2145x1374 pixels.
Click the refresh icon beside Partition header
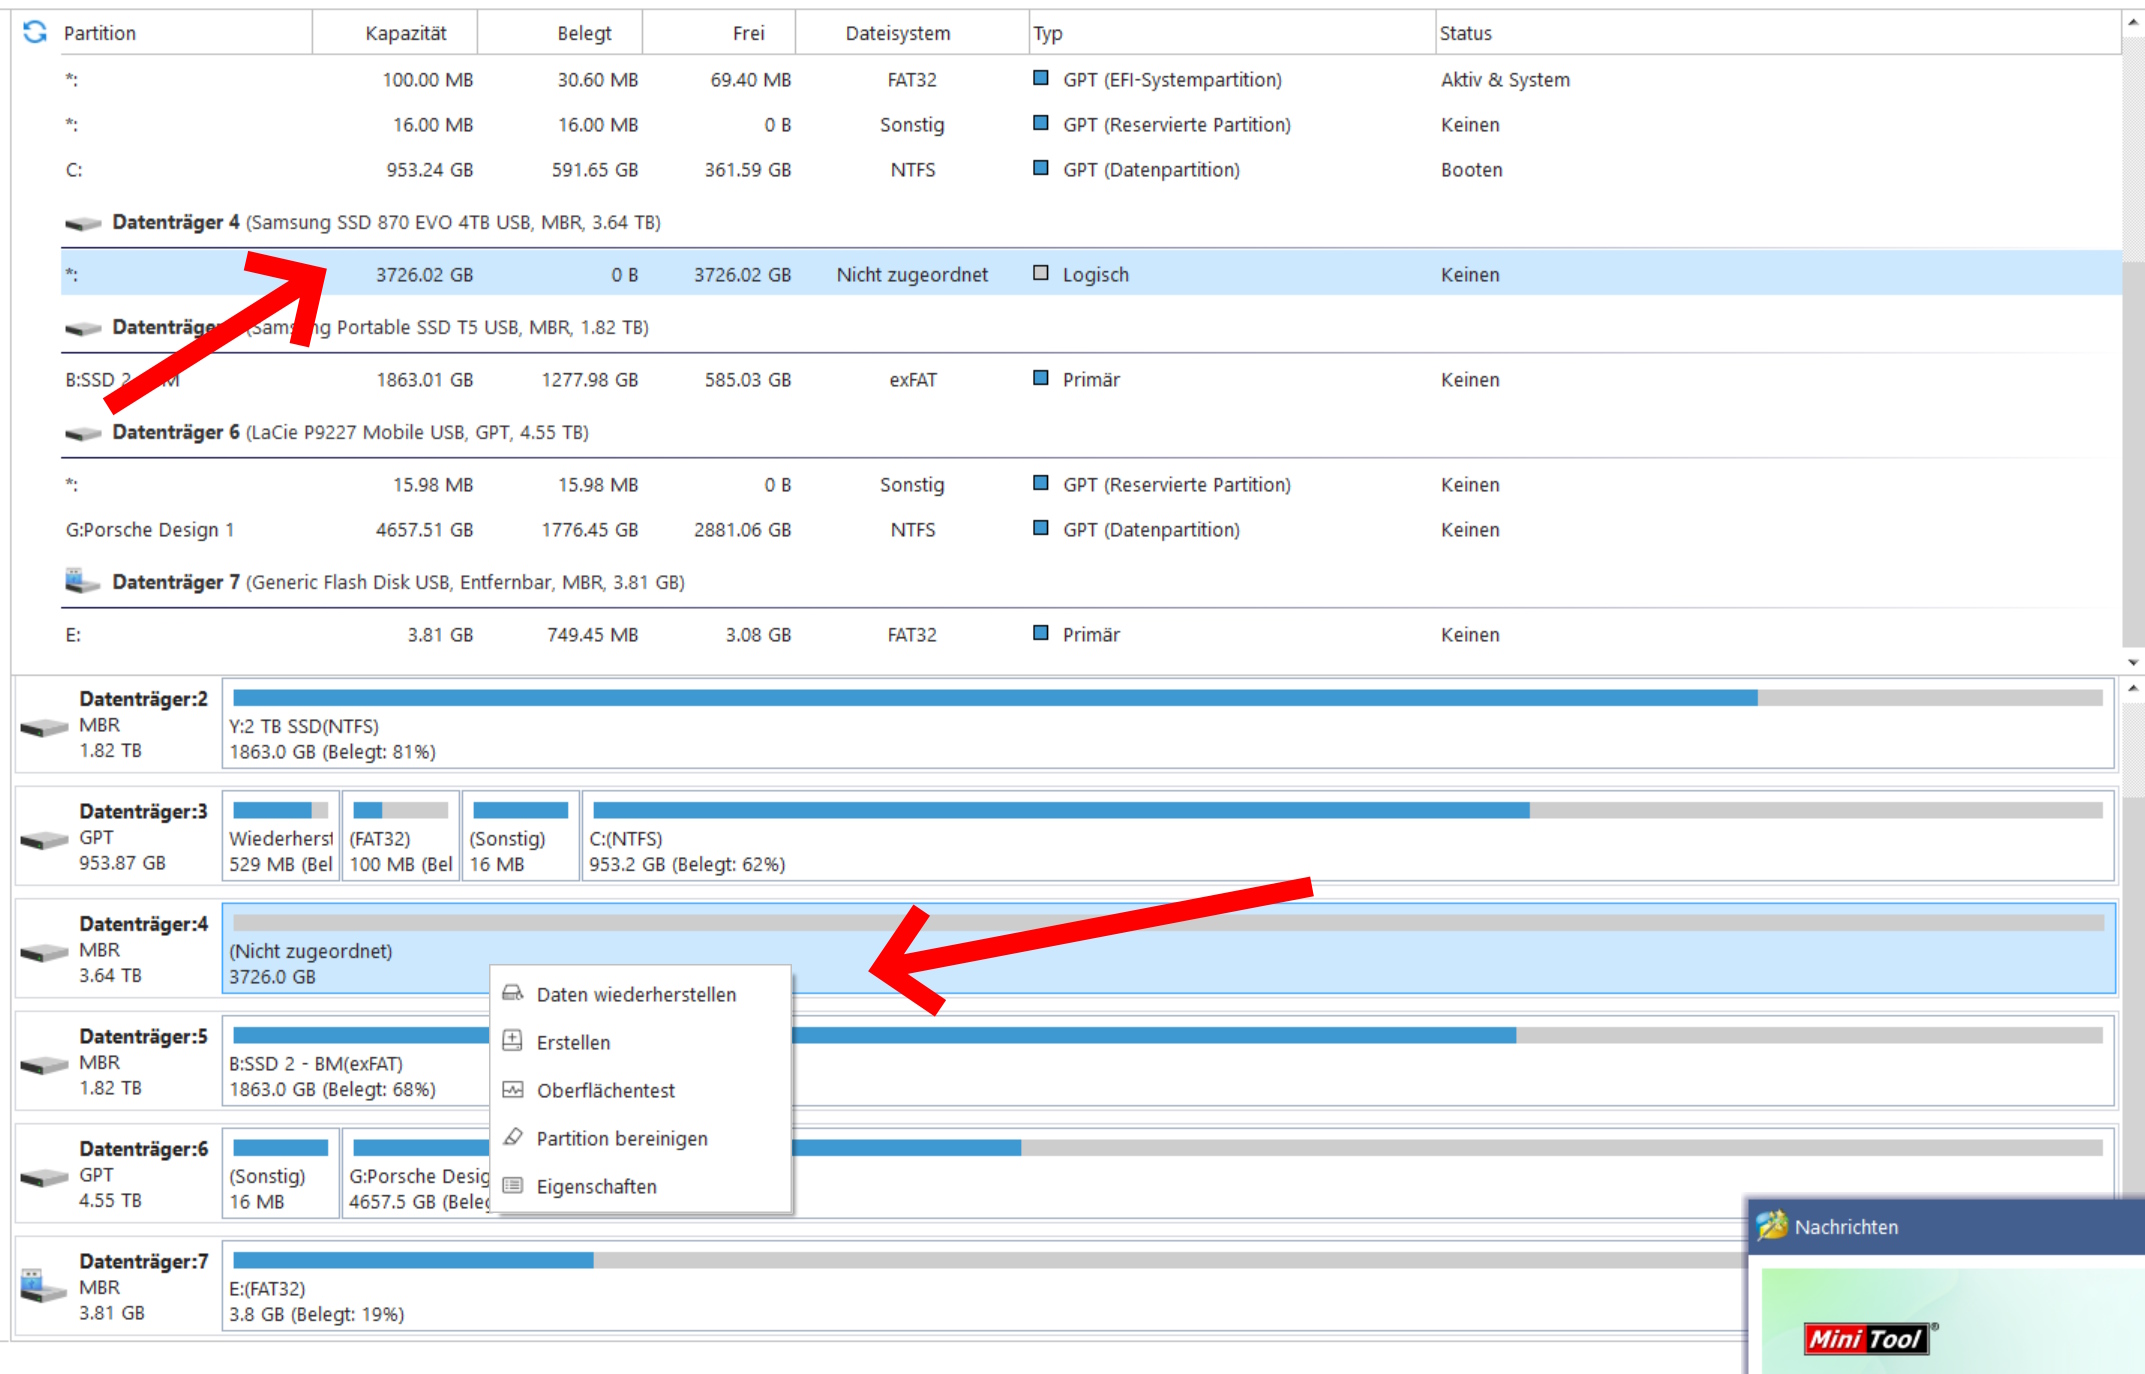[x=35, y=32]
